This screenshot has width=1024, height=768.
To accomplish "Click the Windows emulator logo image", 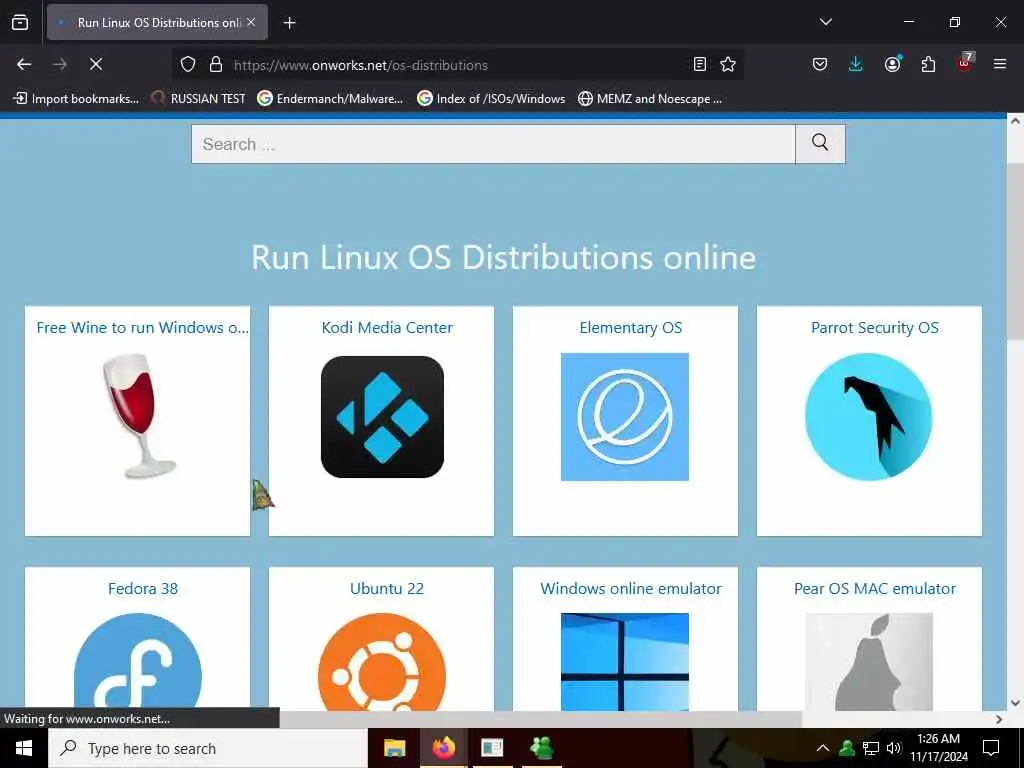I will tap(624, 662).
